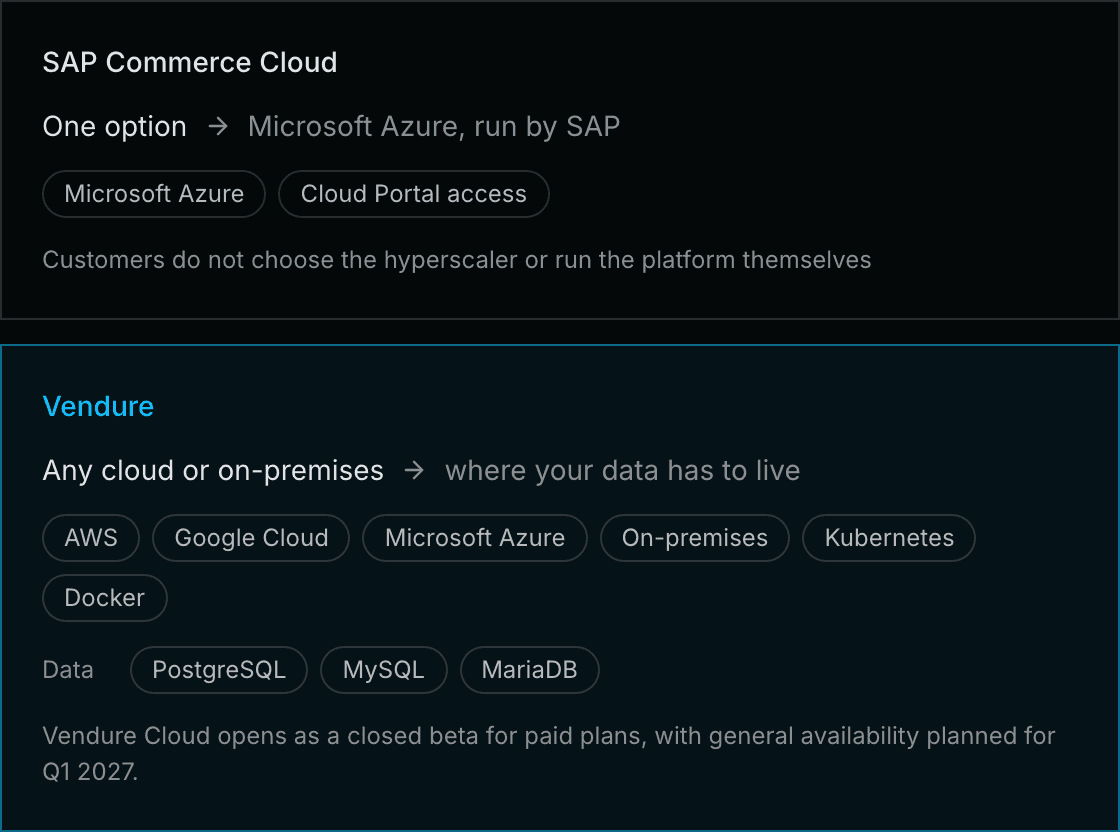Click the arrow icon after 'Any cloud or on-premises'
Screen dimensions: 1120x832
coord(414,471)
